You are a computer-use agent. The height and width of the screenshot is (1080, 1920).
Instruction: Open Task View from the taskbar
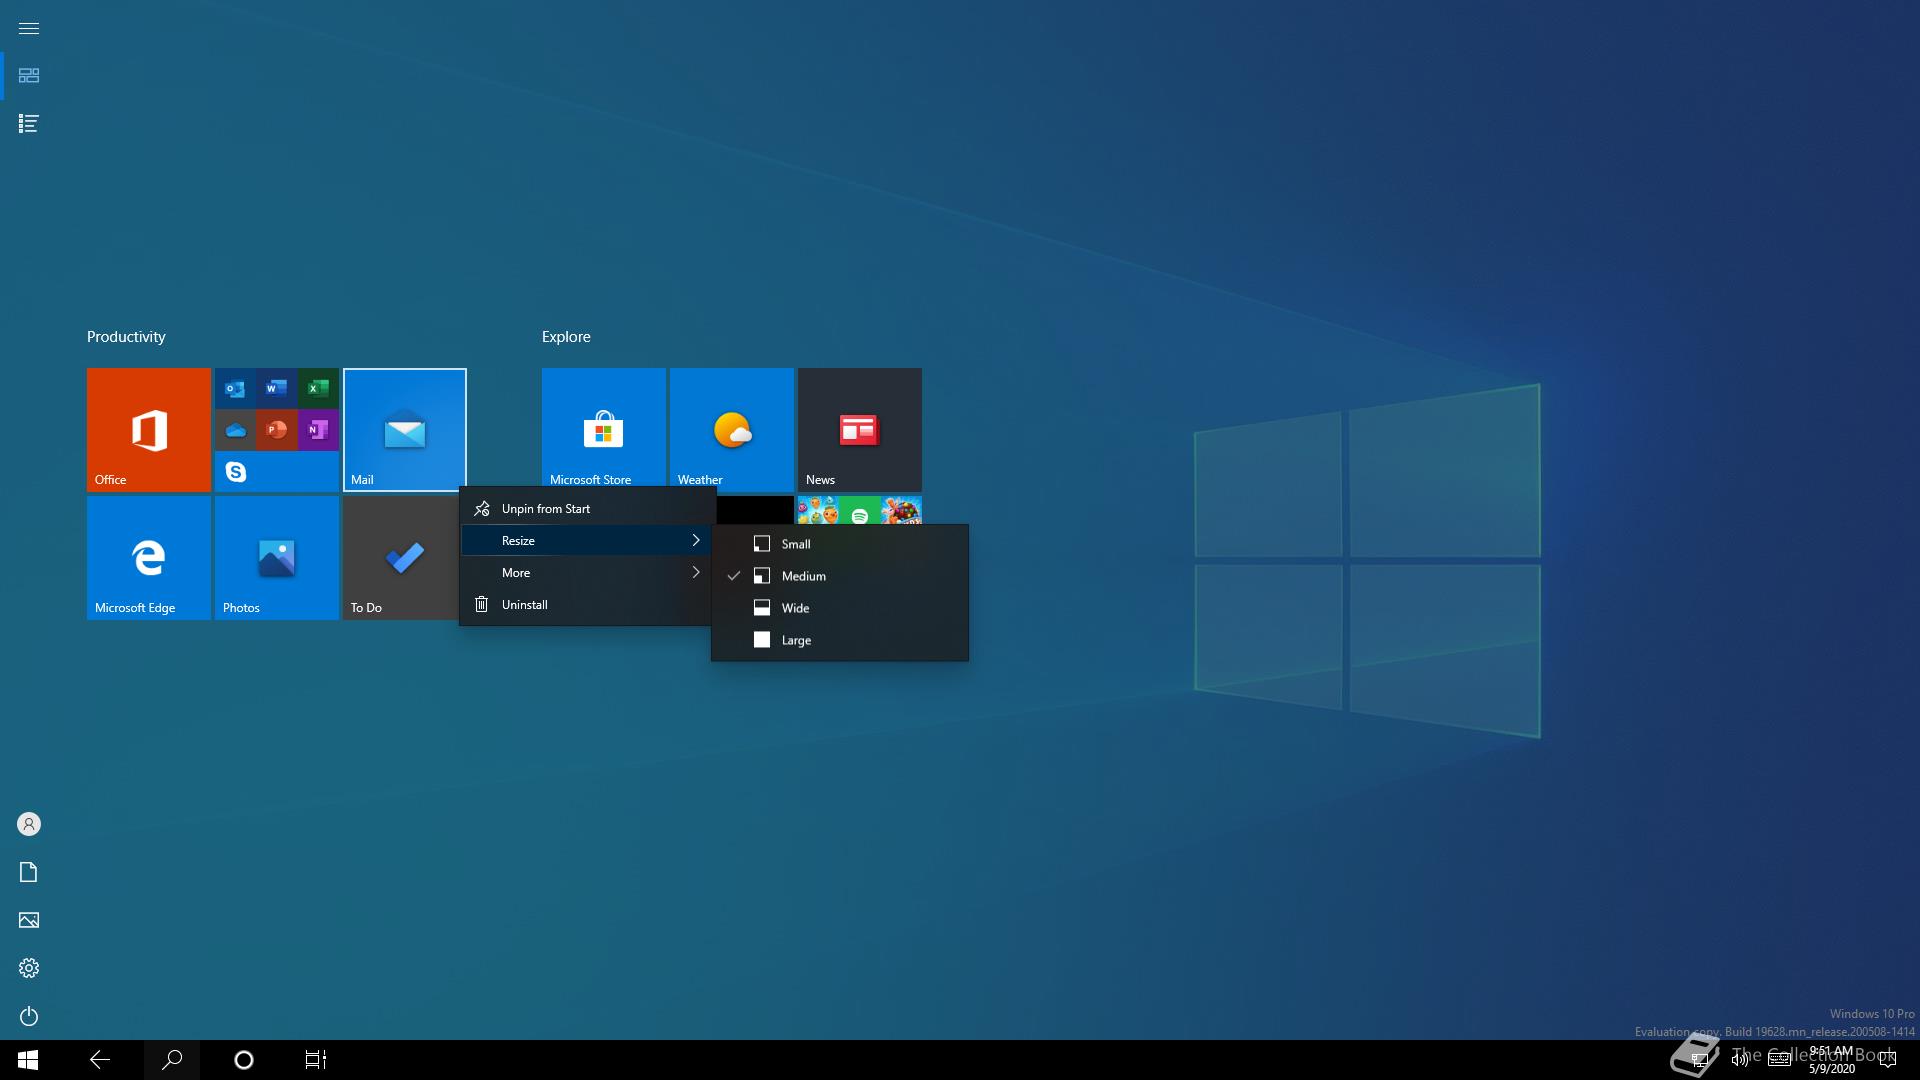coord(316,1060)
